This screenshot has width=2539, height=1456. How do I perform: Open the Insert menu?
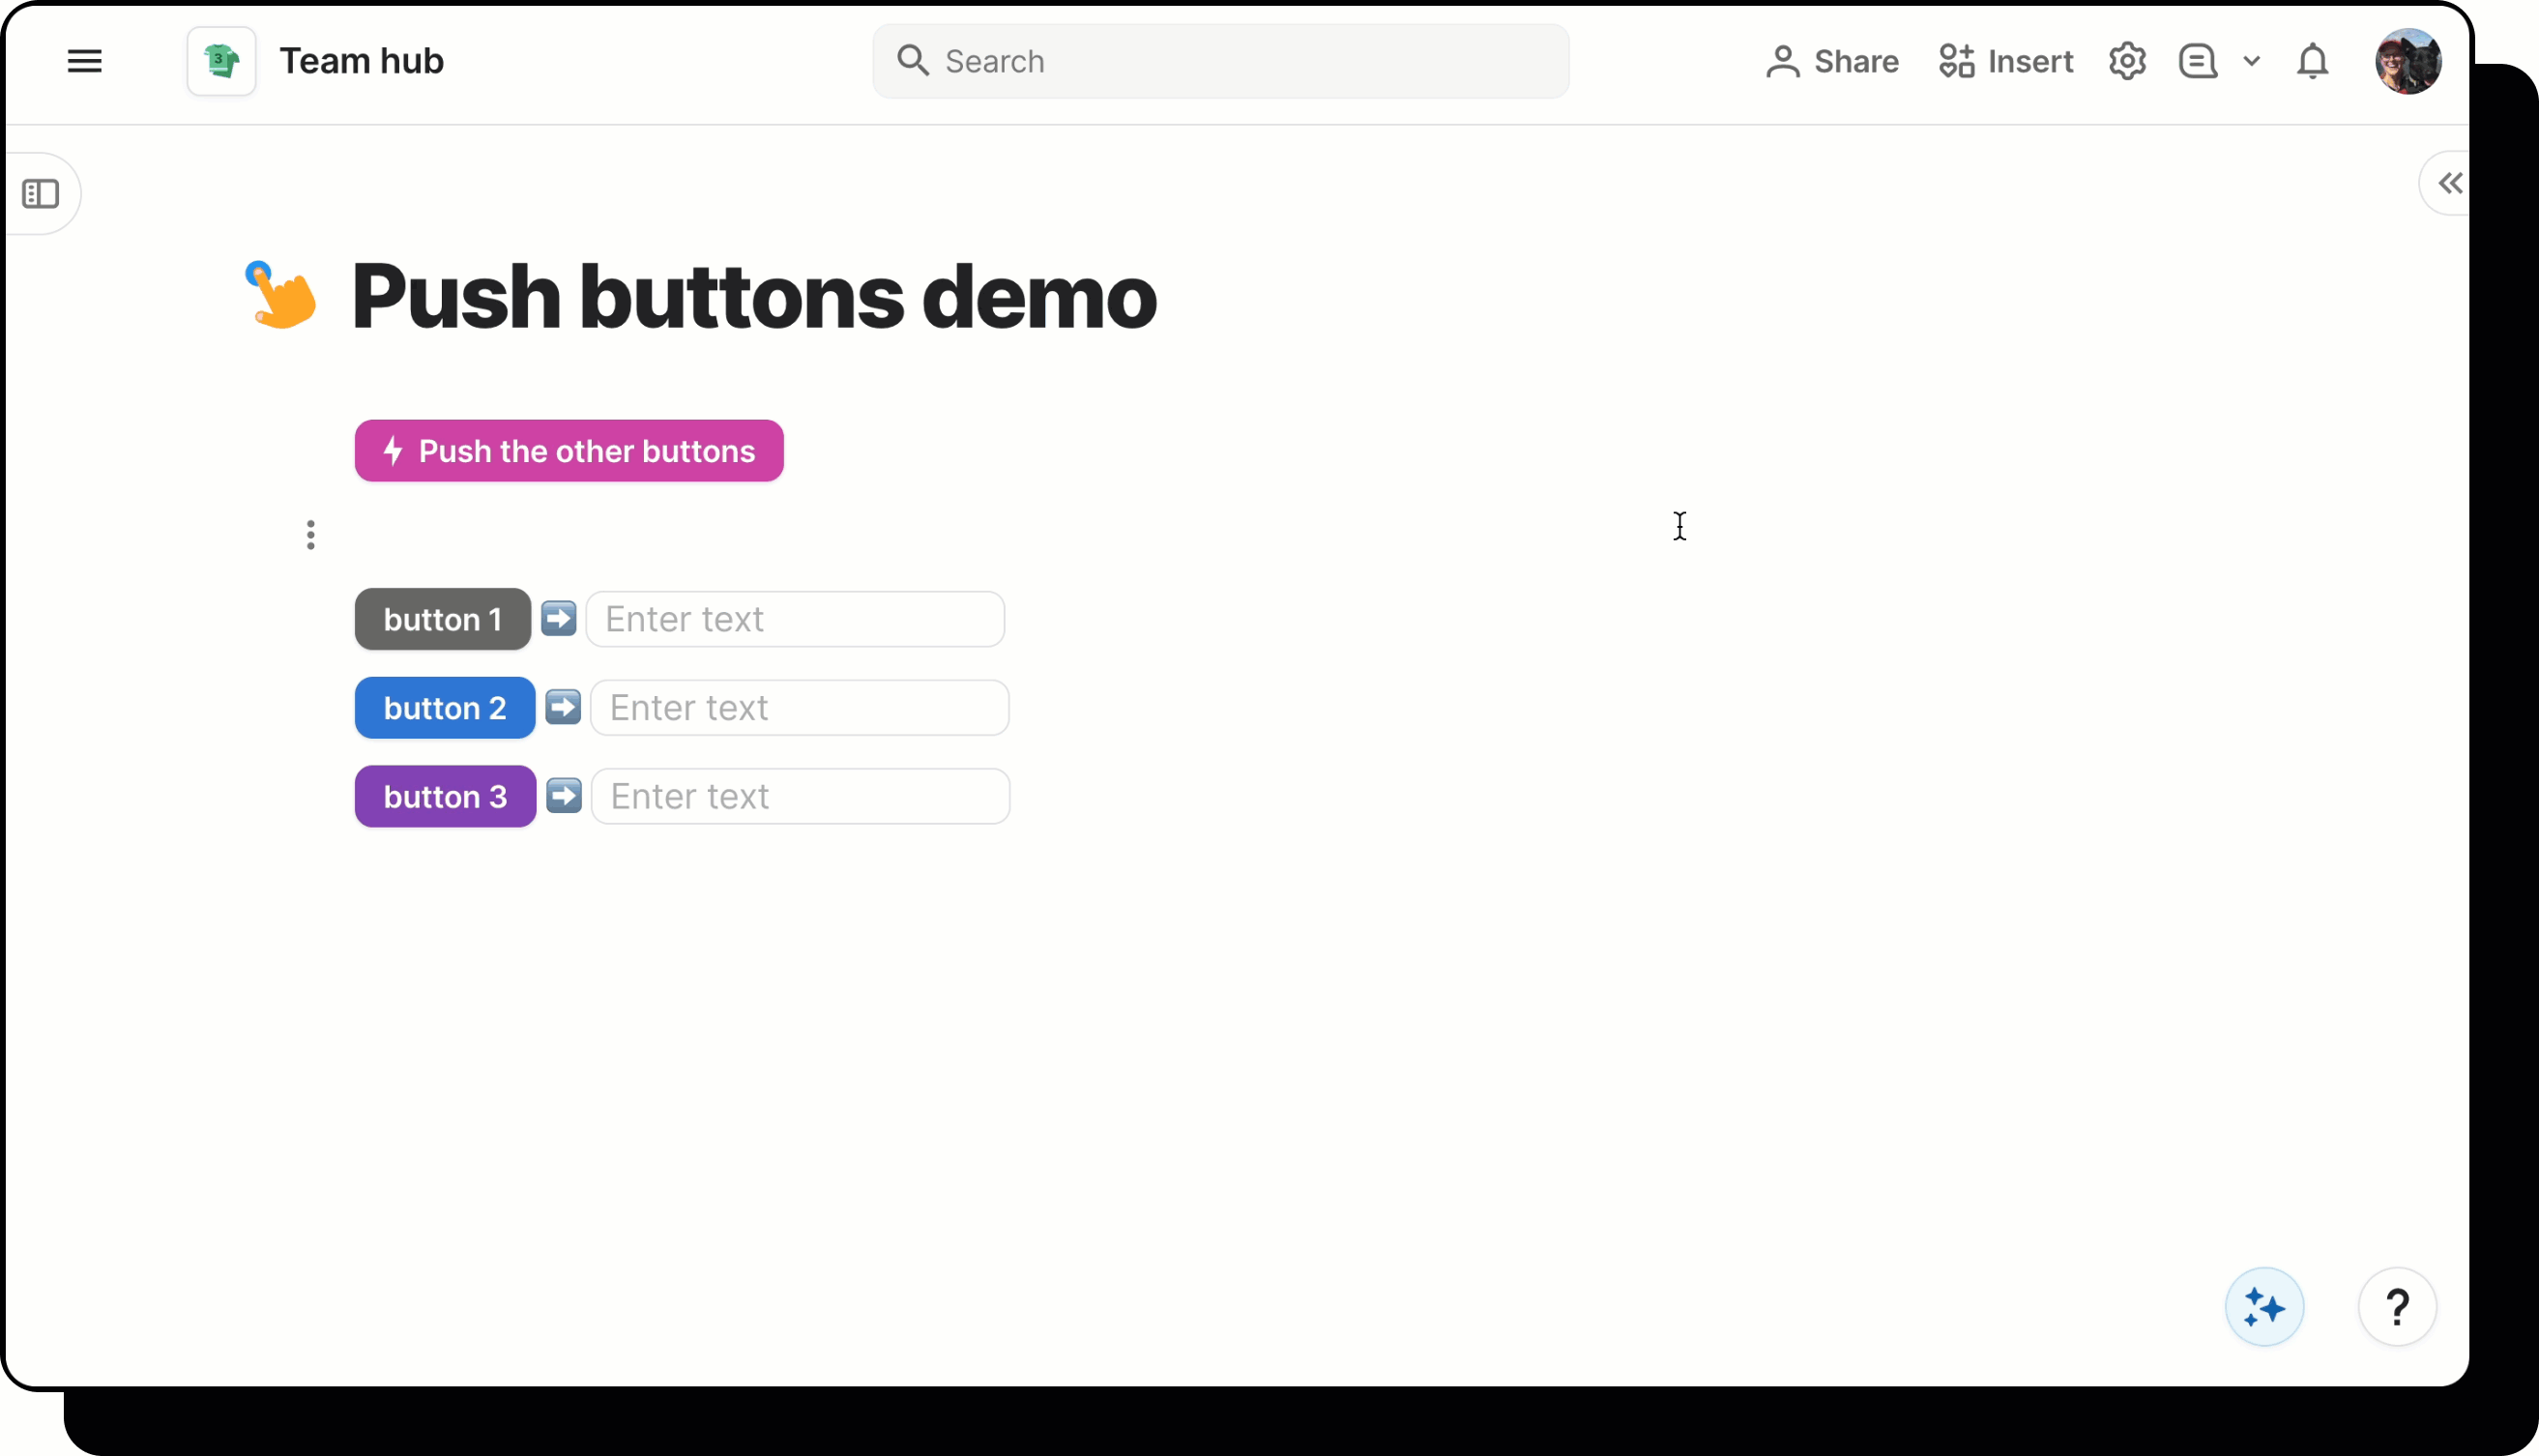(x=2005, y=61)
